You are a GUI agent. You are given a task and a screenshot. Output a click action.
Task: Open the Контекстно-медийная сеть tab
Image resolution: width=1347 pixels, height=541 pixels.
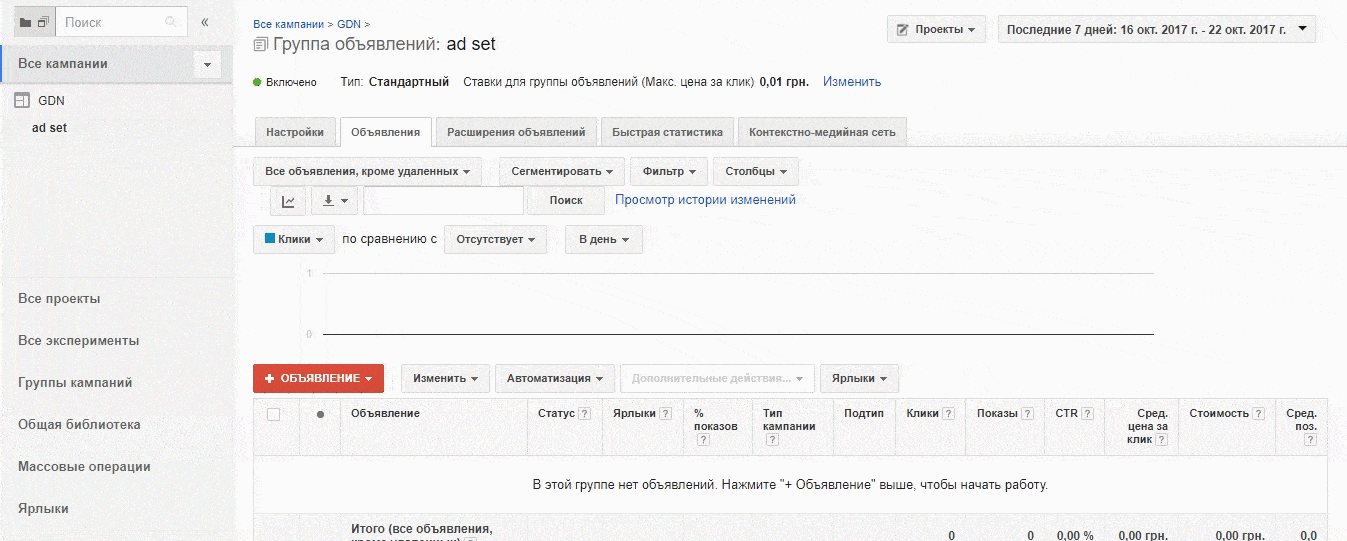pyautogui.click(x=822, y=132)
